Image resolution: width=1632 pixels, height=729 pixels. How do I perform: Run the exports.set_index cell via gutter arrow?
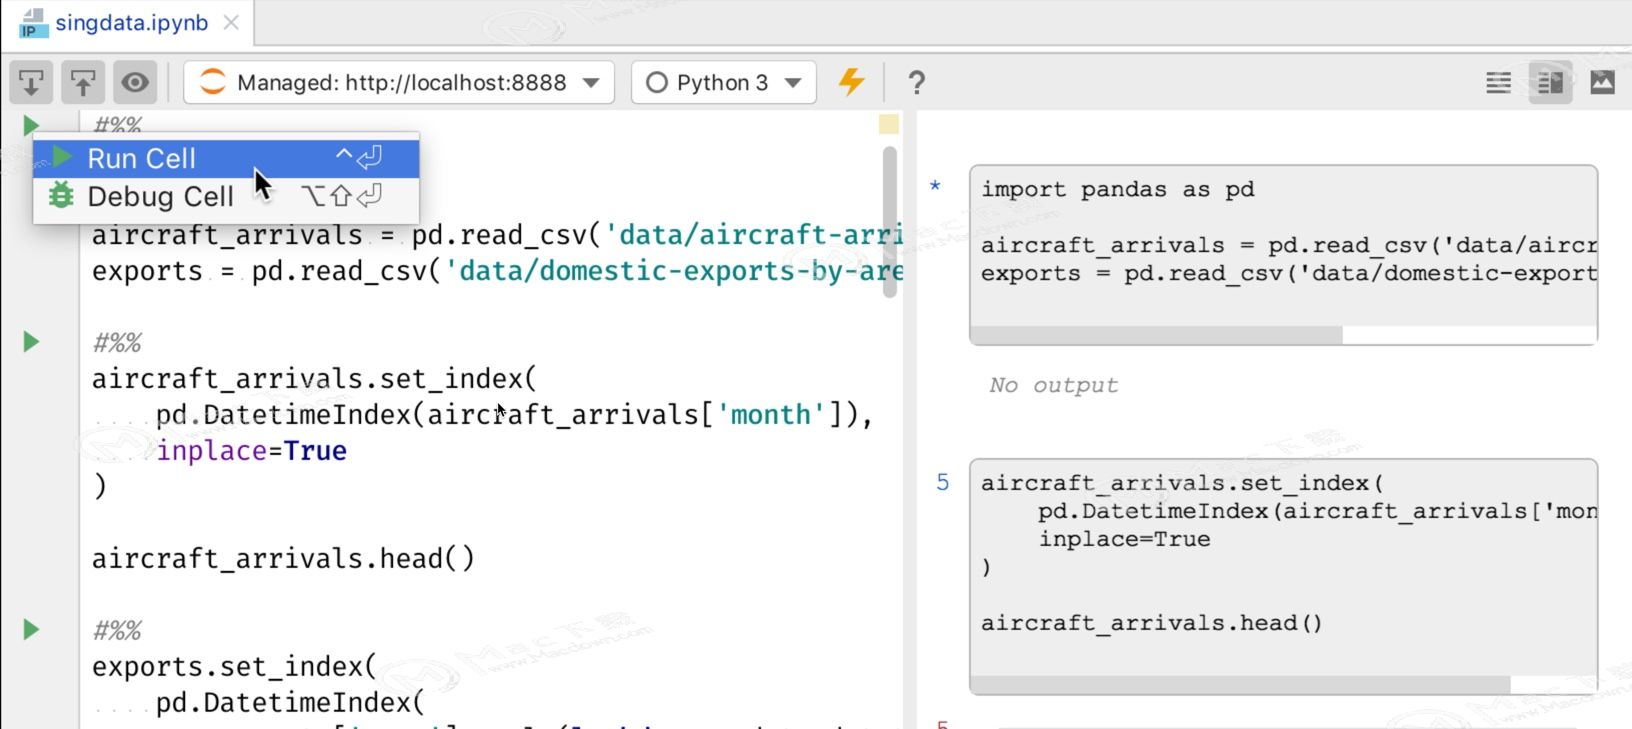31,629
